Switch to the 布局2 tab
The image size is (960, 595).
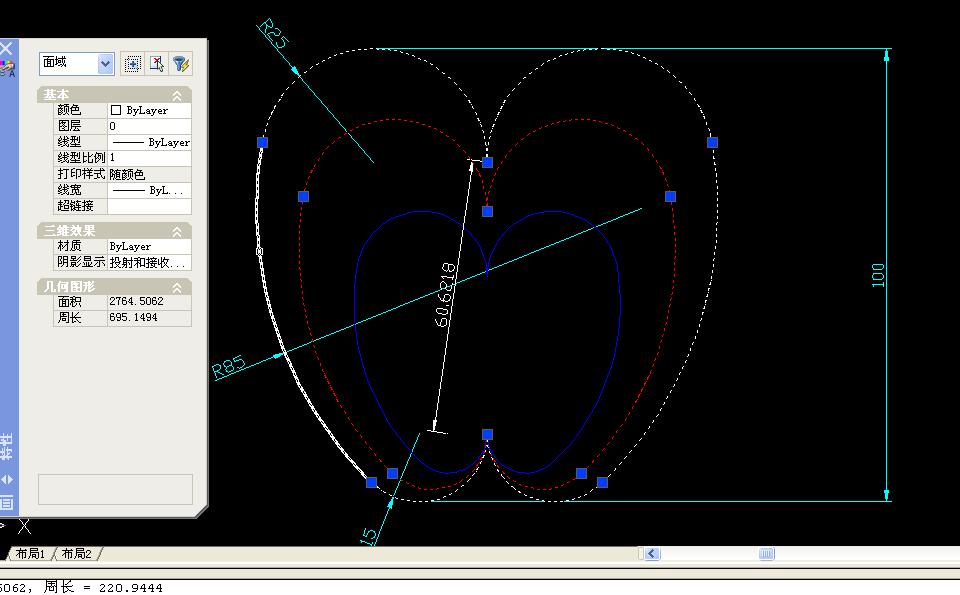click(x=77, y=554)
